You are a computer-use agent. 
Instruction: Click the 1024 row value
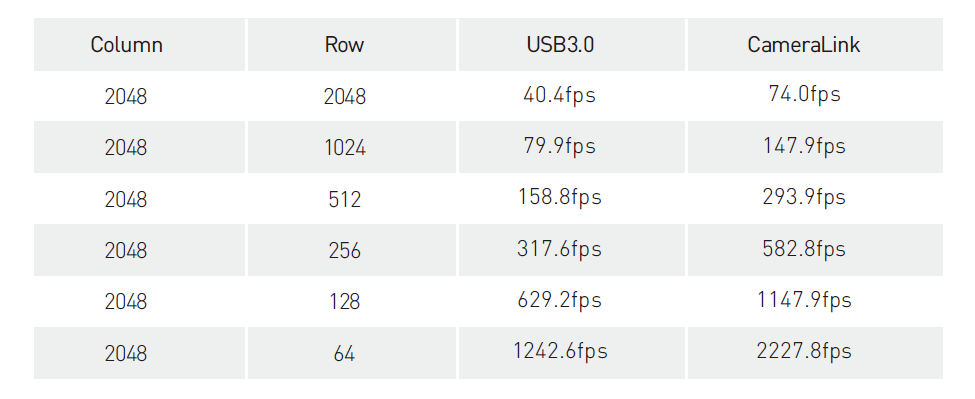344,148
